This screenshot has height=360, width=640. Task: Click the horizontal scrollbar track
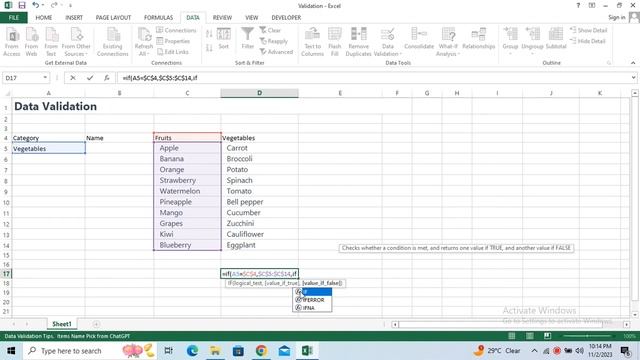pyautogui.click(x=510, y=324)
